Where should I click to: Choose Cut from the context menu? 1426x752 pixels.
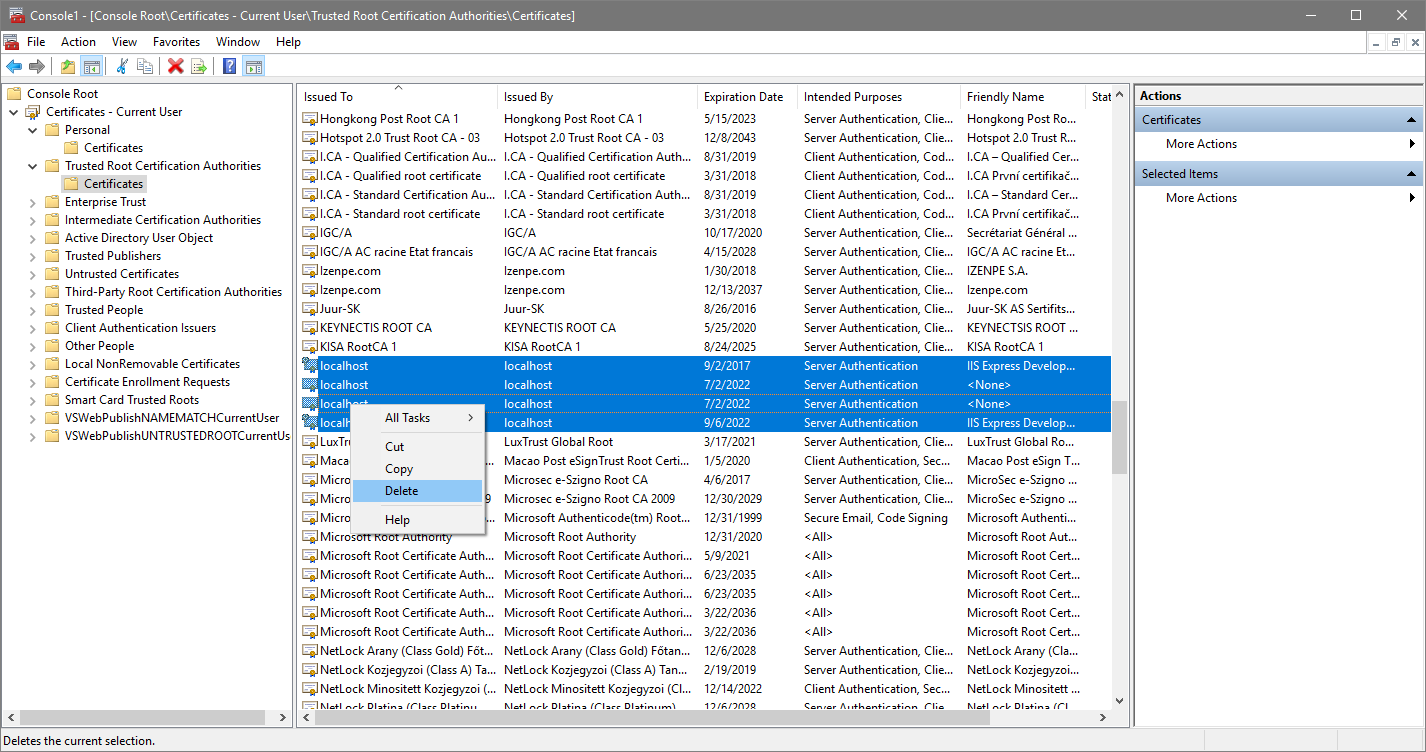(418, 447)
